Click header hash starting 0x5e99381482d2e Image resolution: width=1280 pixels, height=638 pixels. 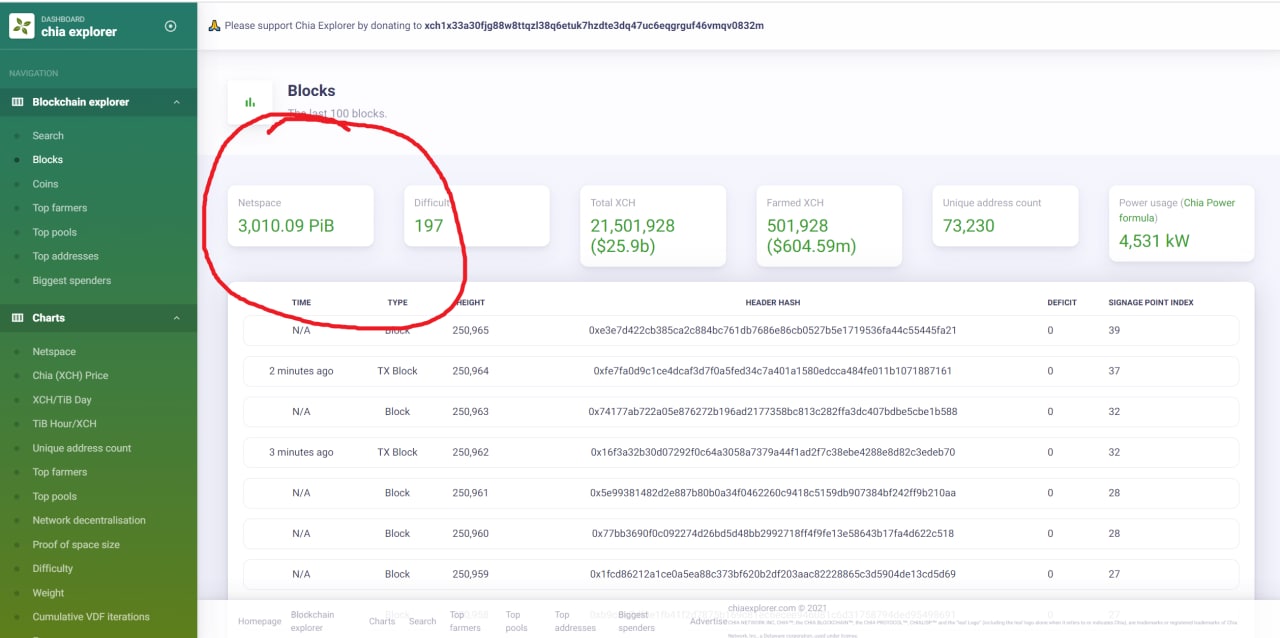[773, 493]
